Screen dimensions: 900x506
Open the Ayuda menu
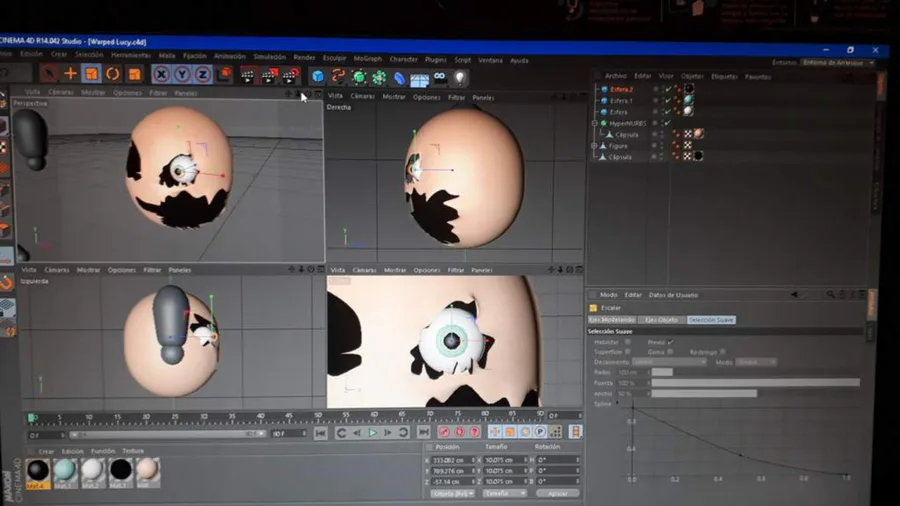(x=519, y=60)
